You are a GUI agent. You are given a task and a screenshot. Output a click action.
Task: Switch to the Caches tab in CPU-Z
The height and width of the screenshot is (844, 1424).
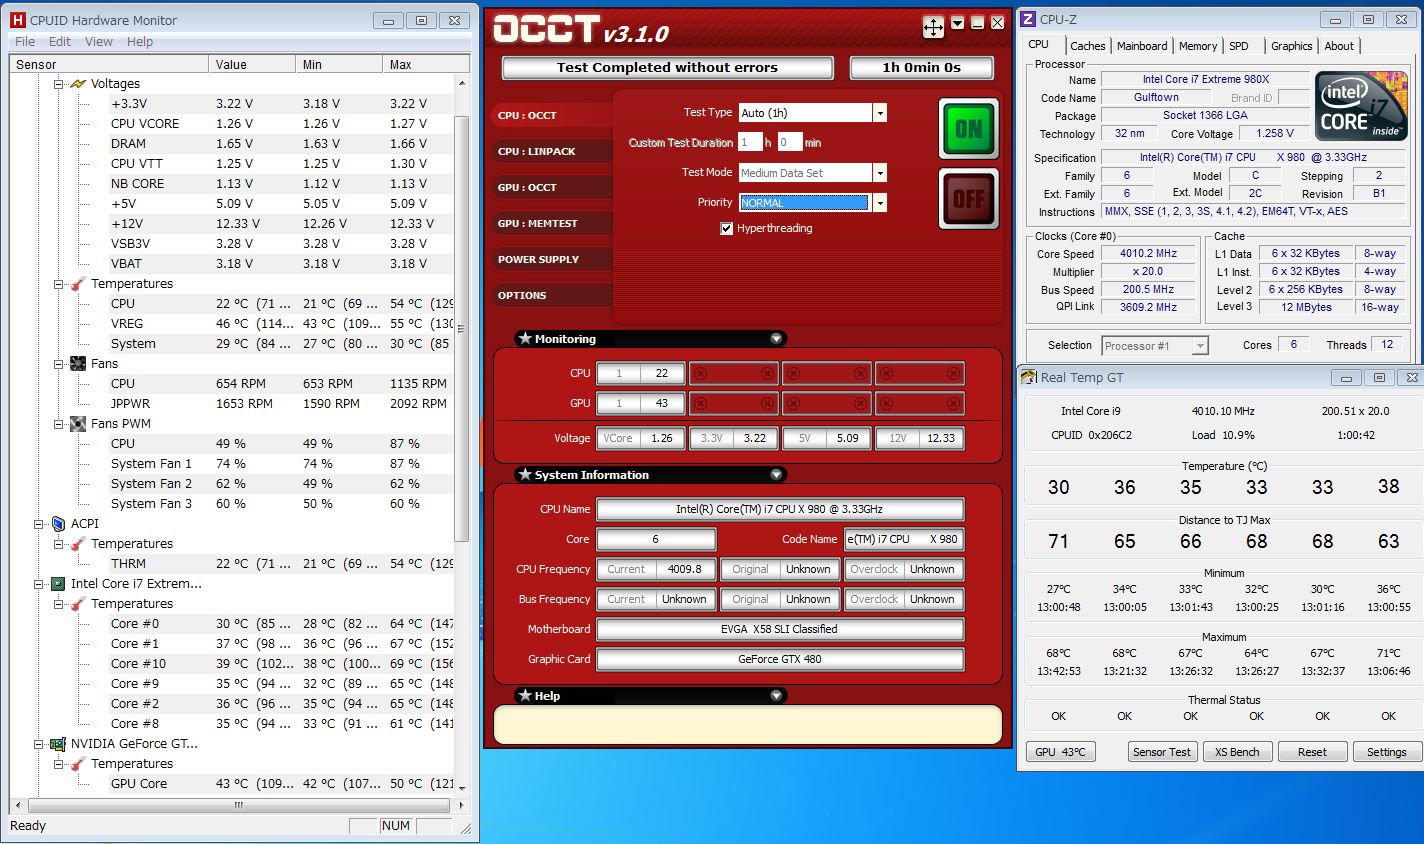[x=1087, y=46]
